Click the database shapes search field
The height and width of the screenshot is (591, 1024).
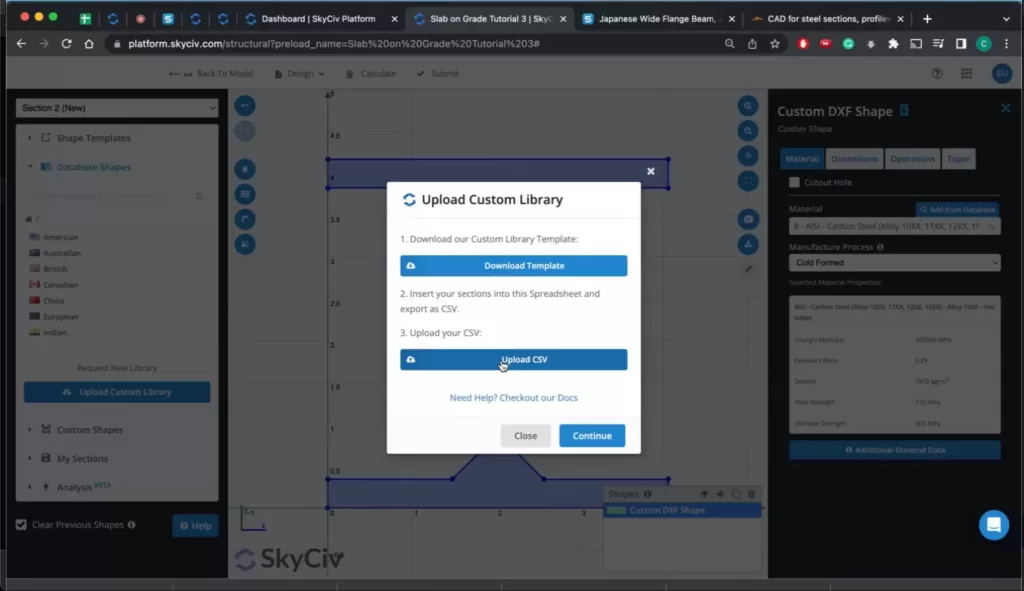point(116,196)
